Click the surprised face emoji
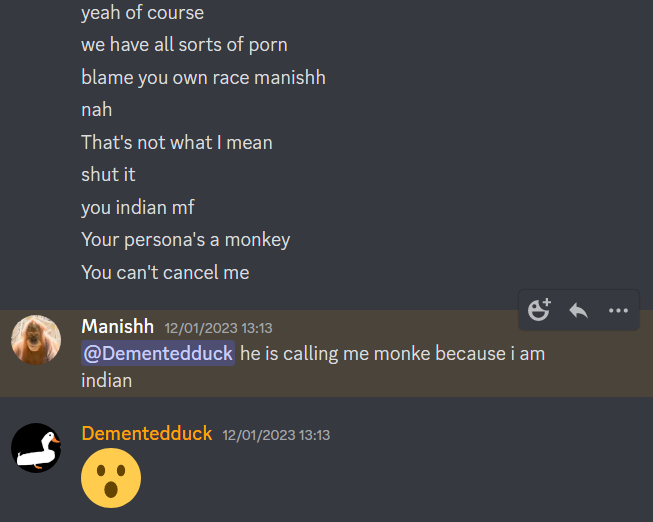 (111, 478)
